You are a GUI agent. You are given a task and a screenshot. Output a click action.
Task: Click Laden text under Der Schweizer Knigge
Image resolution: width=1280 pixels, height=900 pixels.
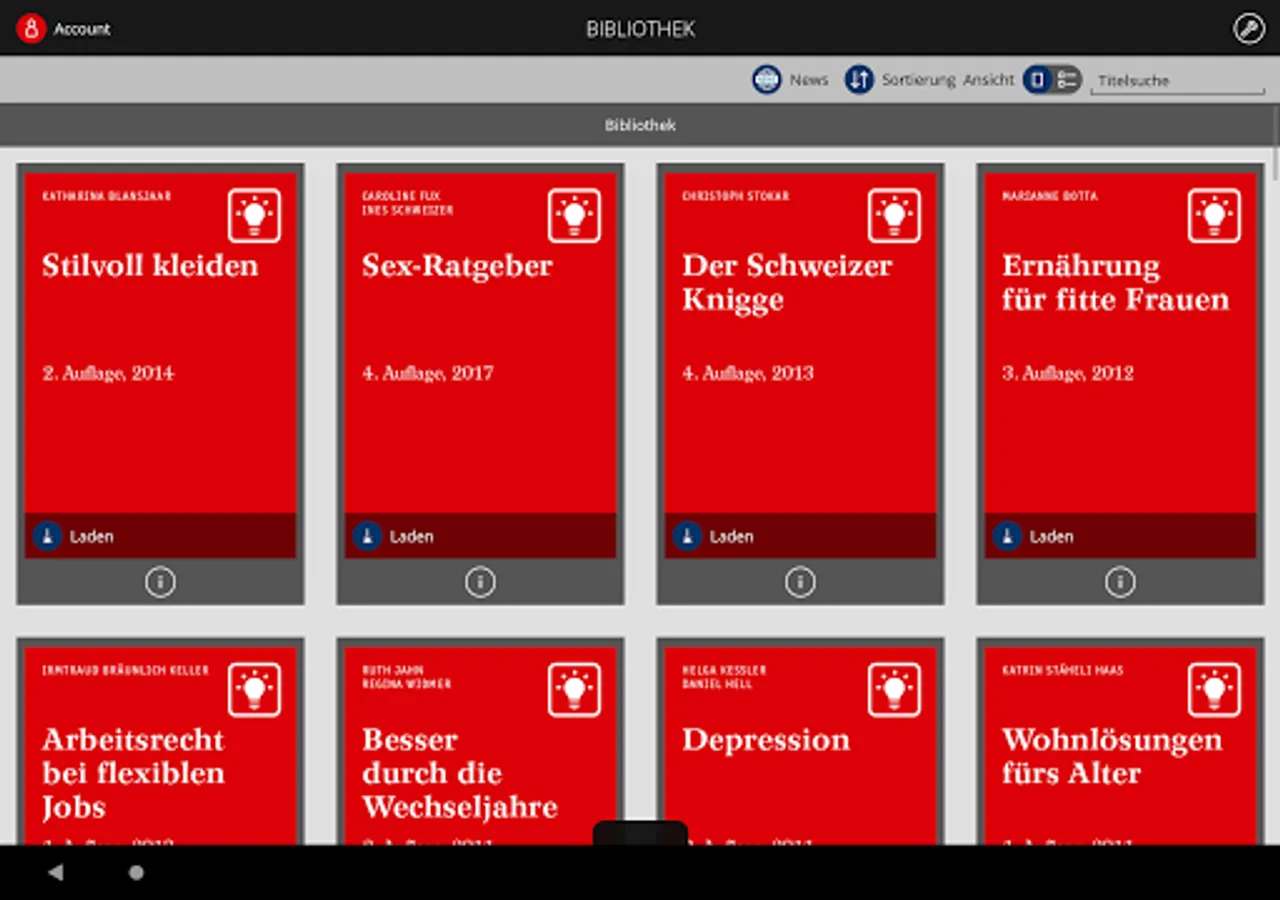click(x=731, y=537)
